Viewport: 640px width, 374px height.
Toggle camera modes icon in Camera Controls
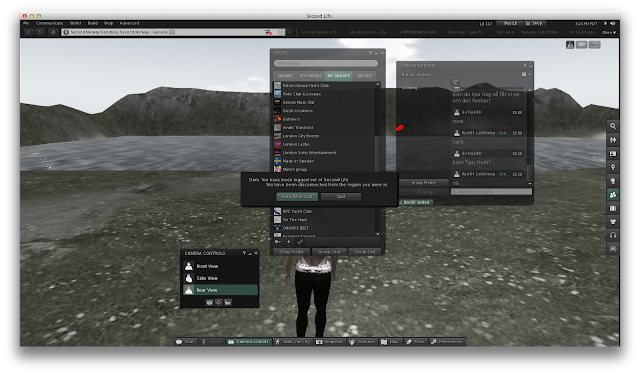point(228,303)
